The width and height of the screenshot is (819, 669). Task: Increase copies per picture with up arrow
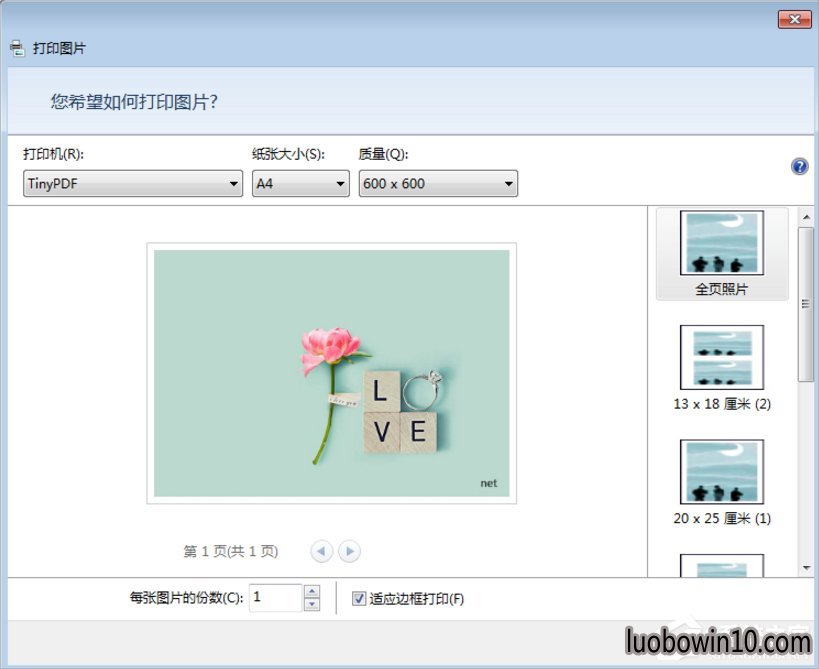[312, 591]
